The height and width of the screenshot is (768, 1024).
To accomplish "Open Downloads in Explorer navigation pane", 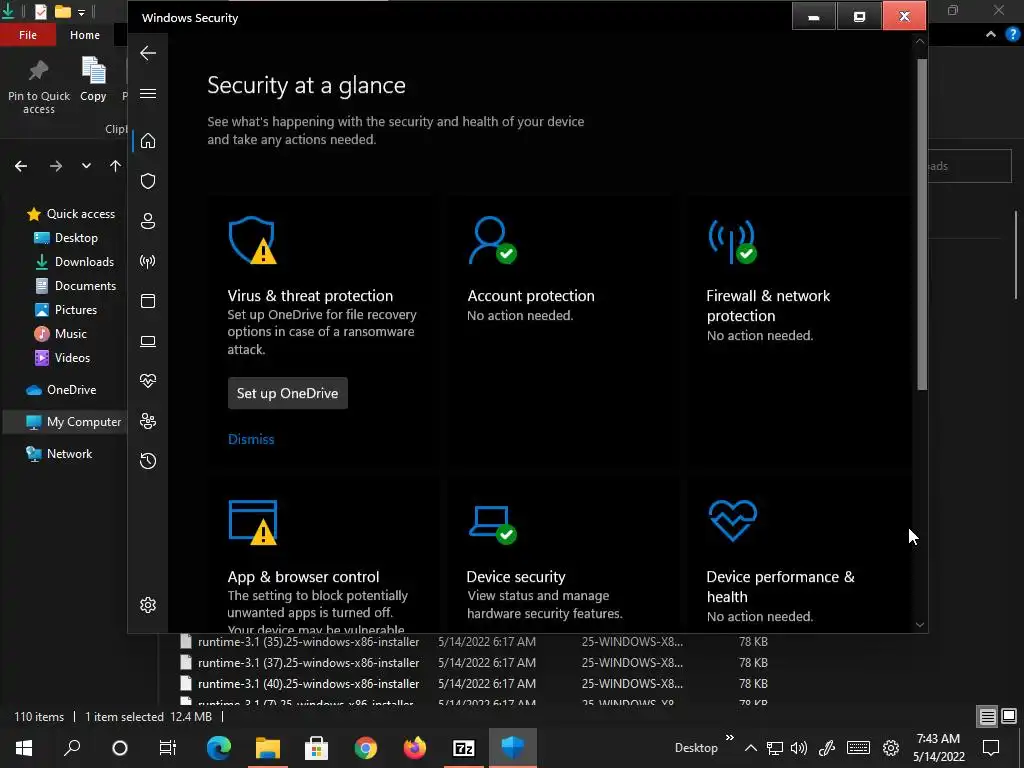I will pos(74,262).
